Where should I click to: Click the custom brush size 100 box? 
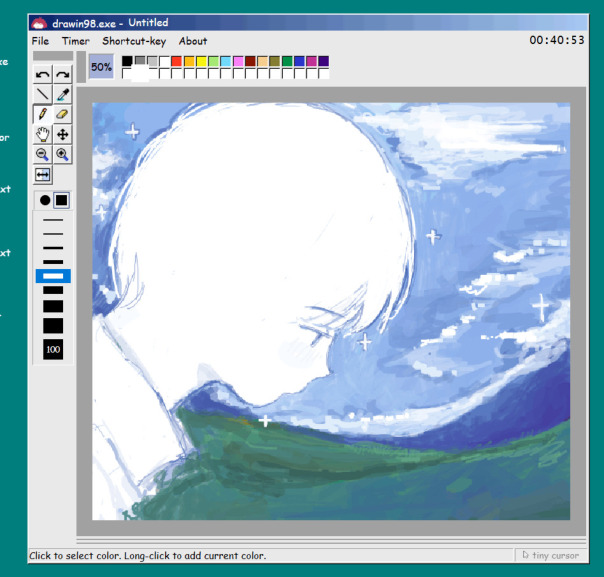click(53, 349)
